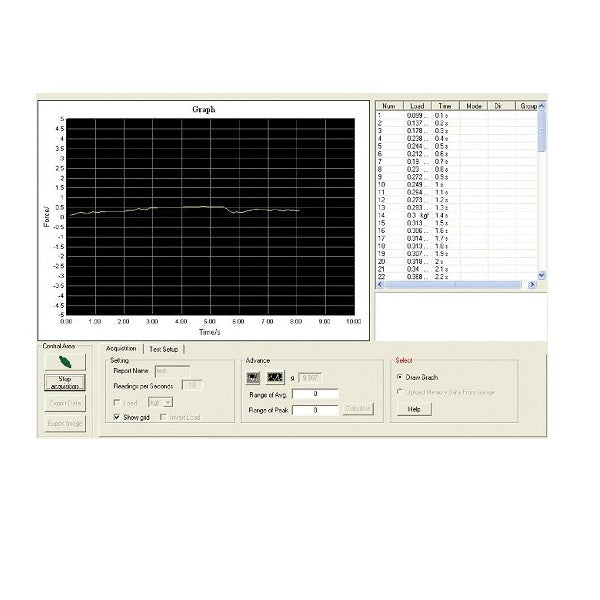Click the Graph title text
This screenshot has height=600, width=600.
pos(204,109)
